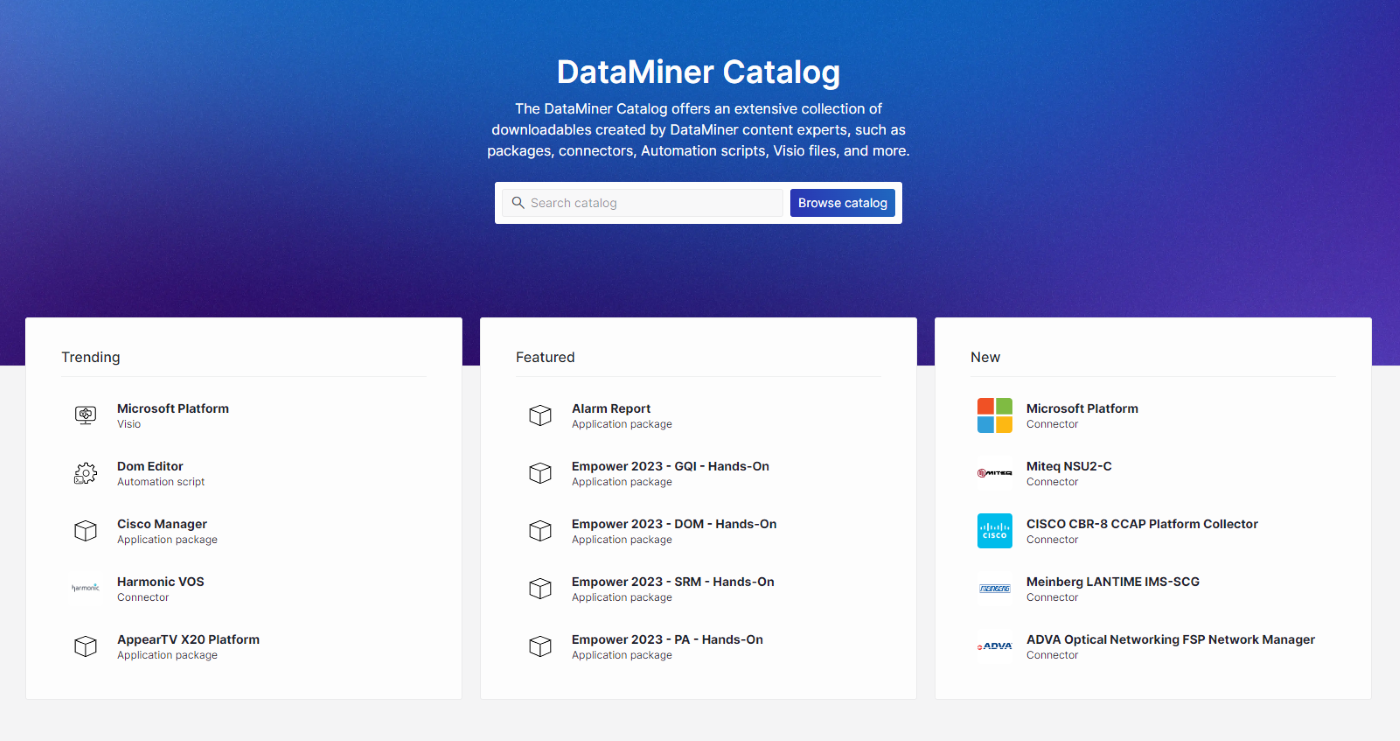Open the Dom Editor automation script
Viewport: 1400px width, 741px height.
150,467
